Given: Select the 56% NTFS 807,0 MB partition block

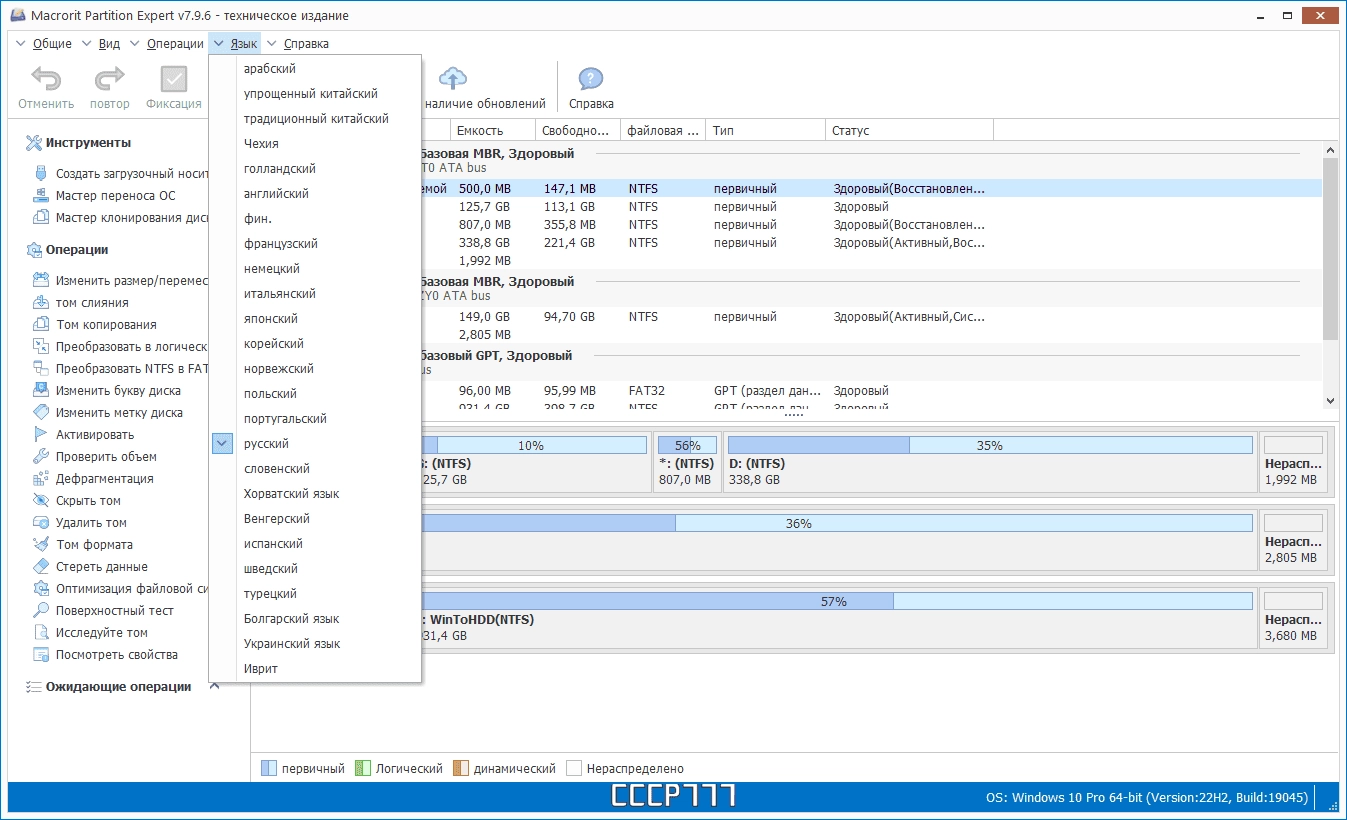Looking at the screenshot, I should 687,463.
